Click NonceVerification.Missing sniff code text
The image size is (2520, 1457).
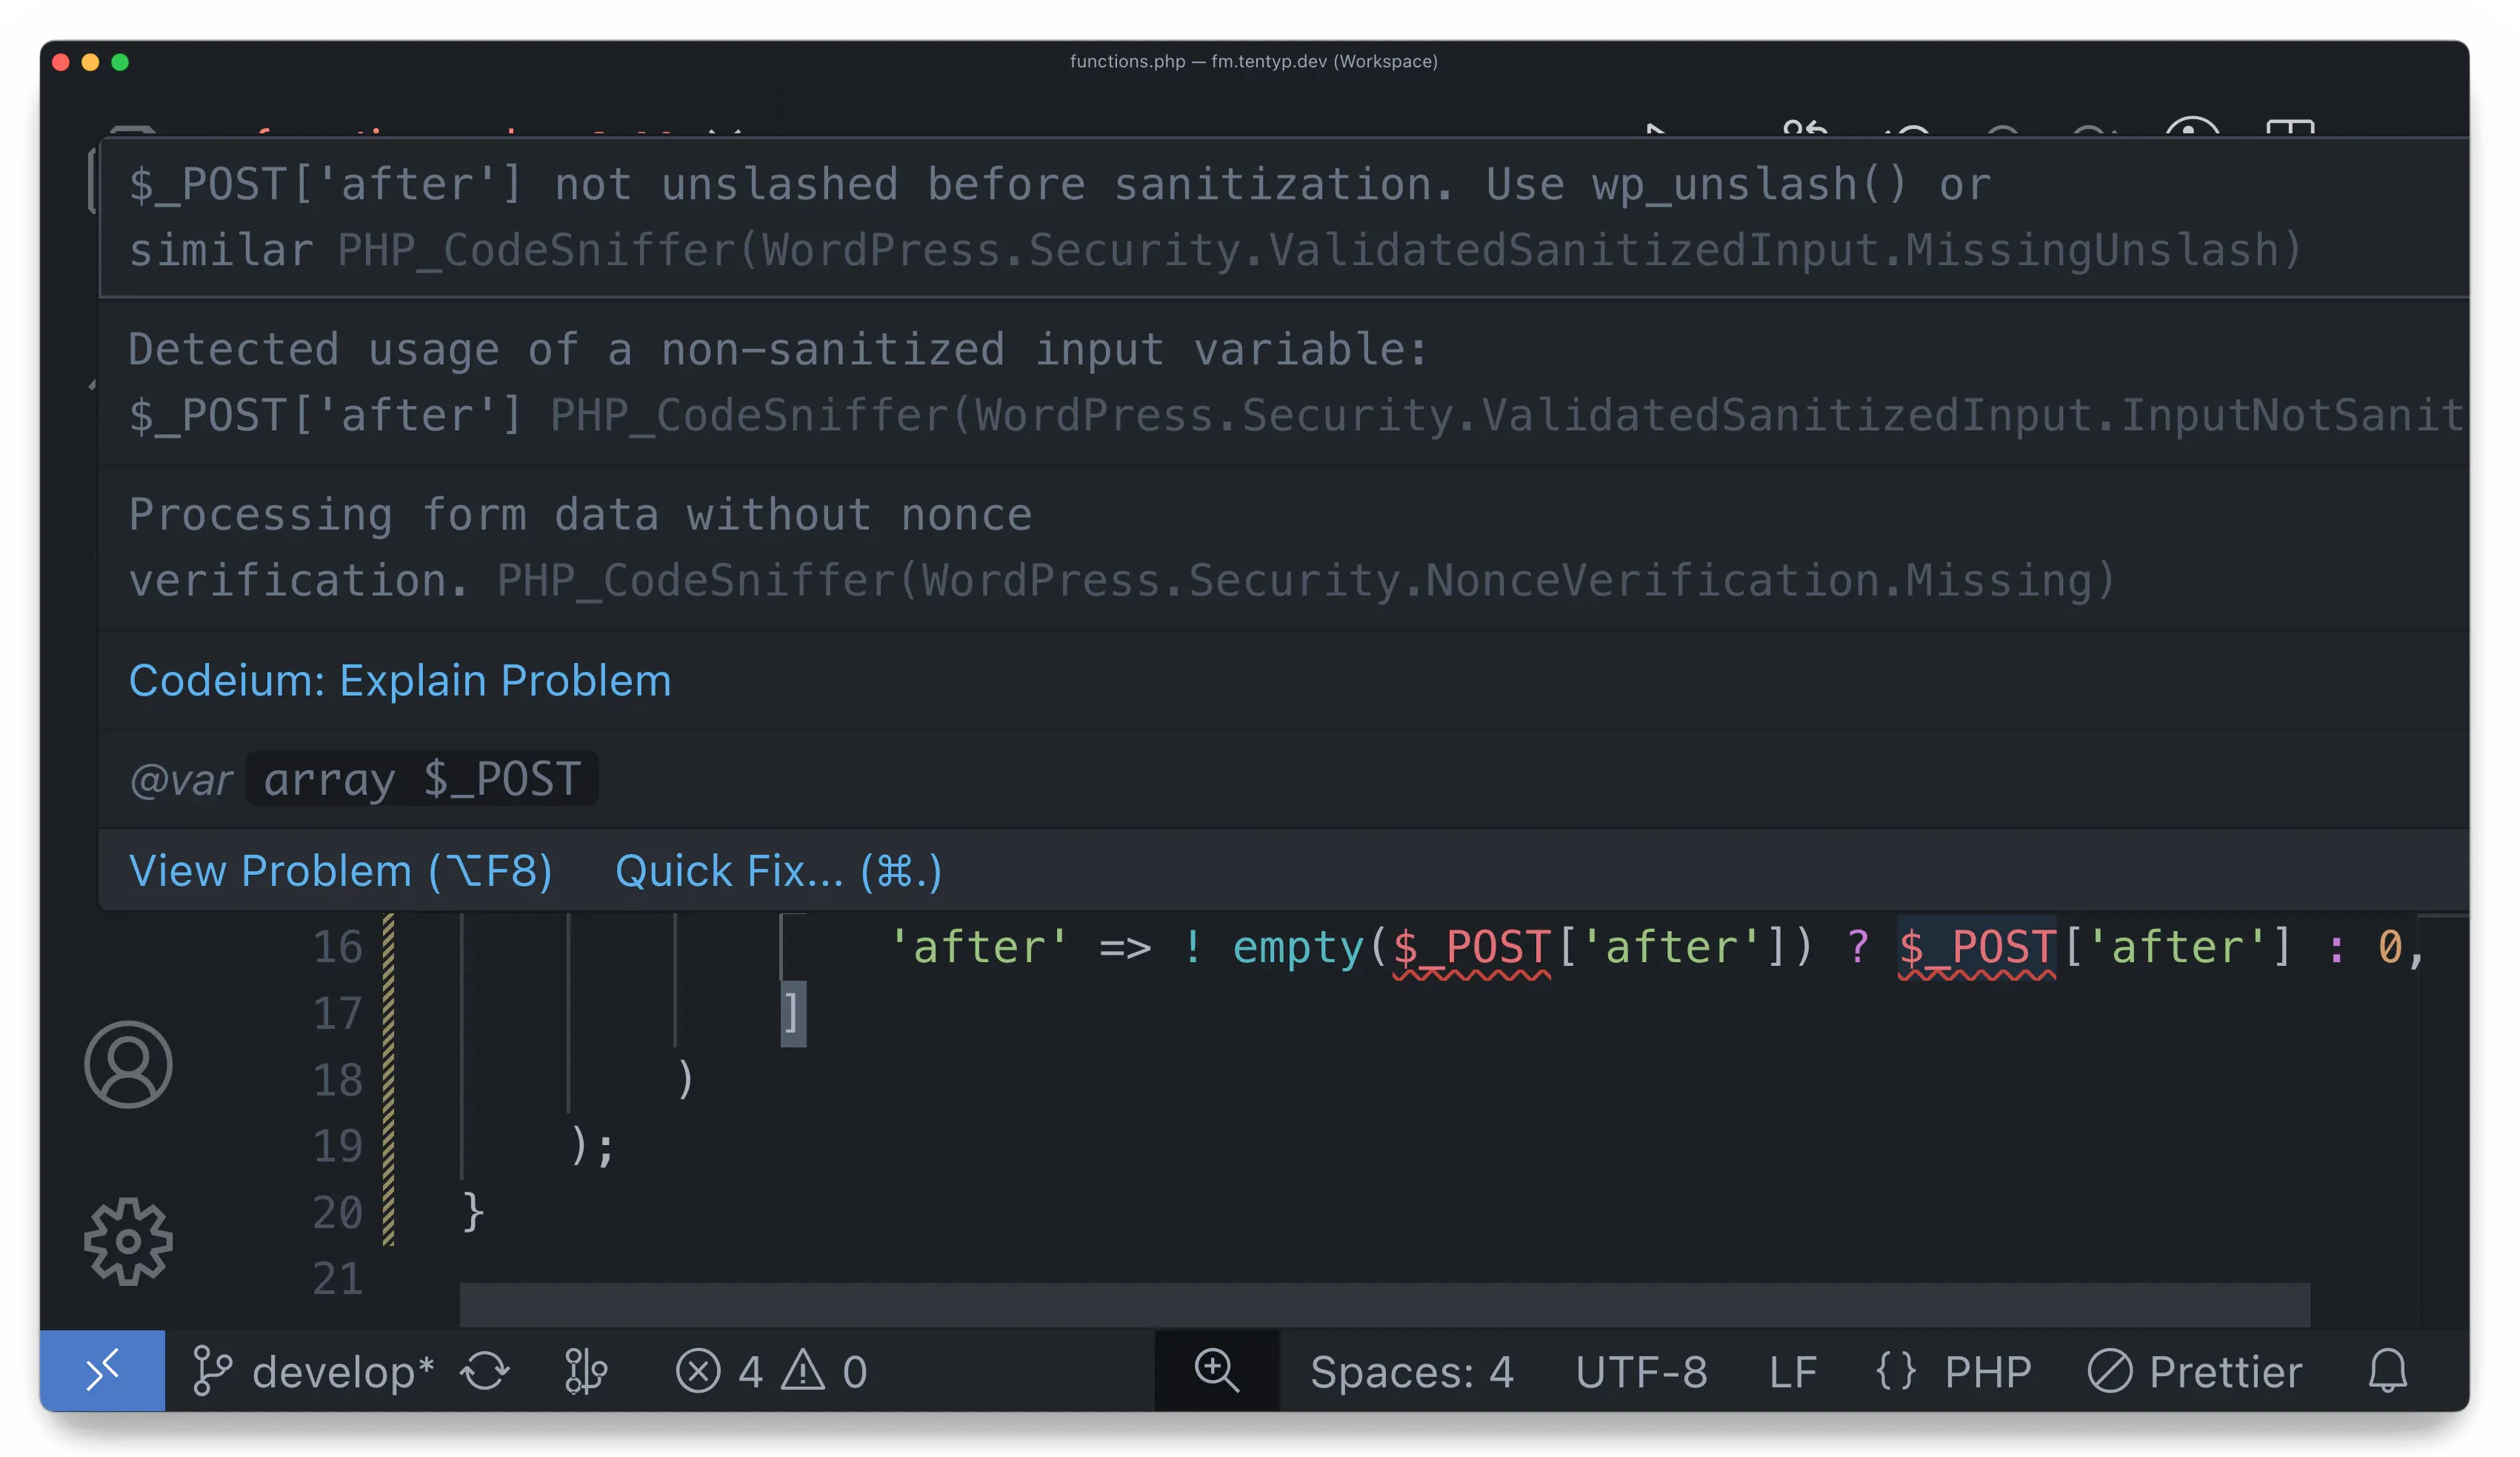click(1756, 582)
